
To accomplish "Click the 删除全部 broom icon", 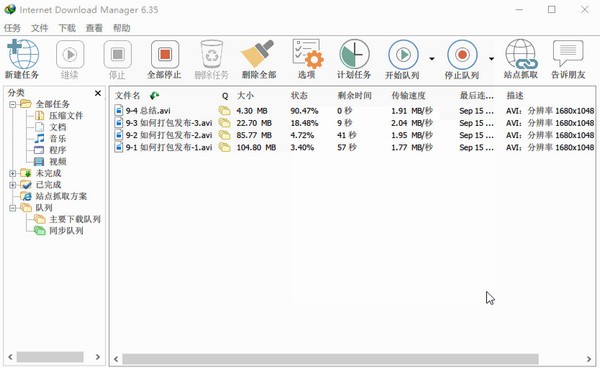I will click(x=258, y=54).
